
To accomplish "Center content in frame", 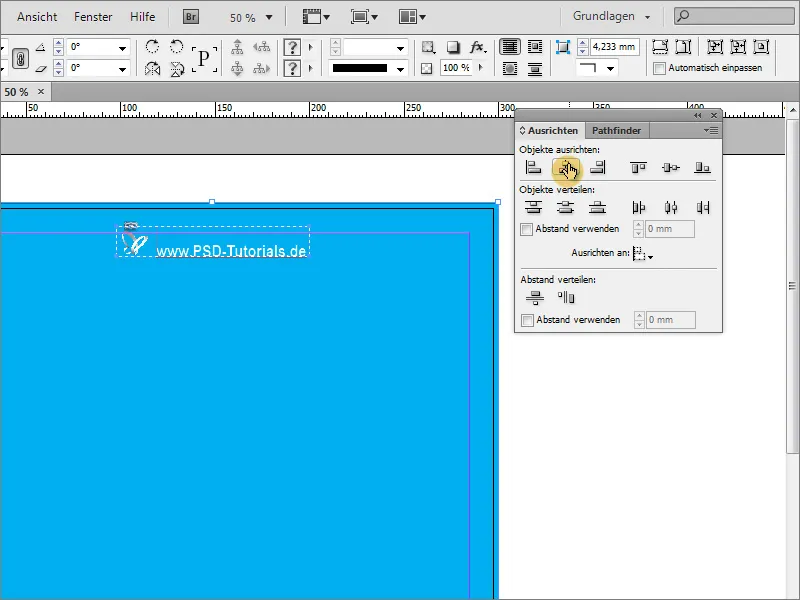I will [x=761, y=47].
